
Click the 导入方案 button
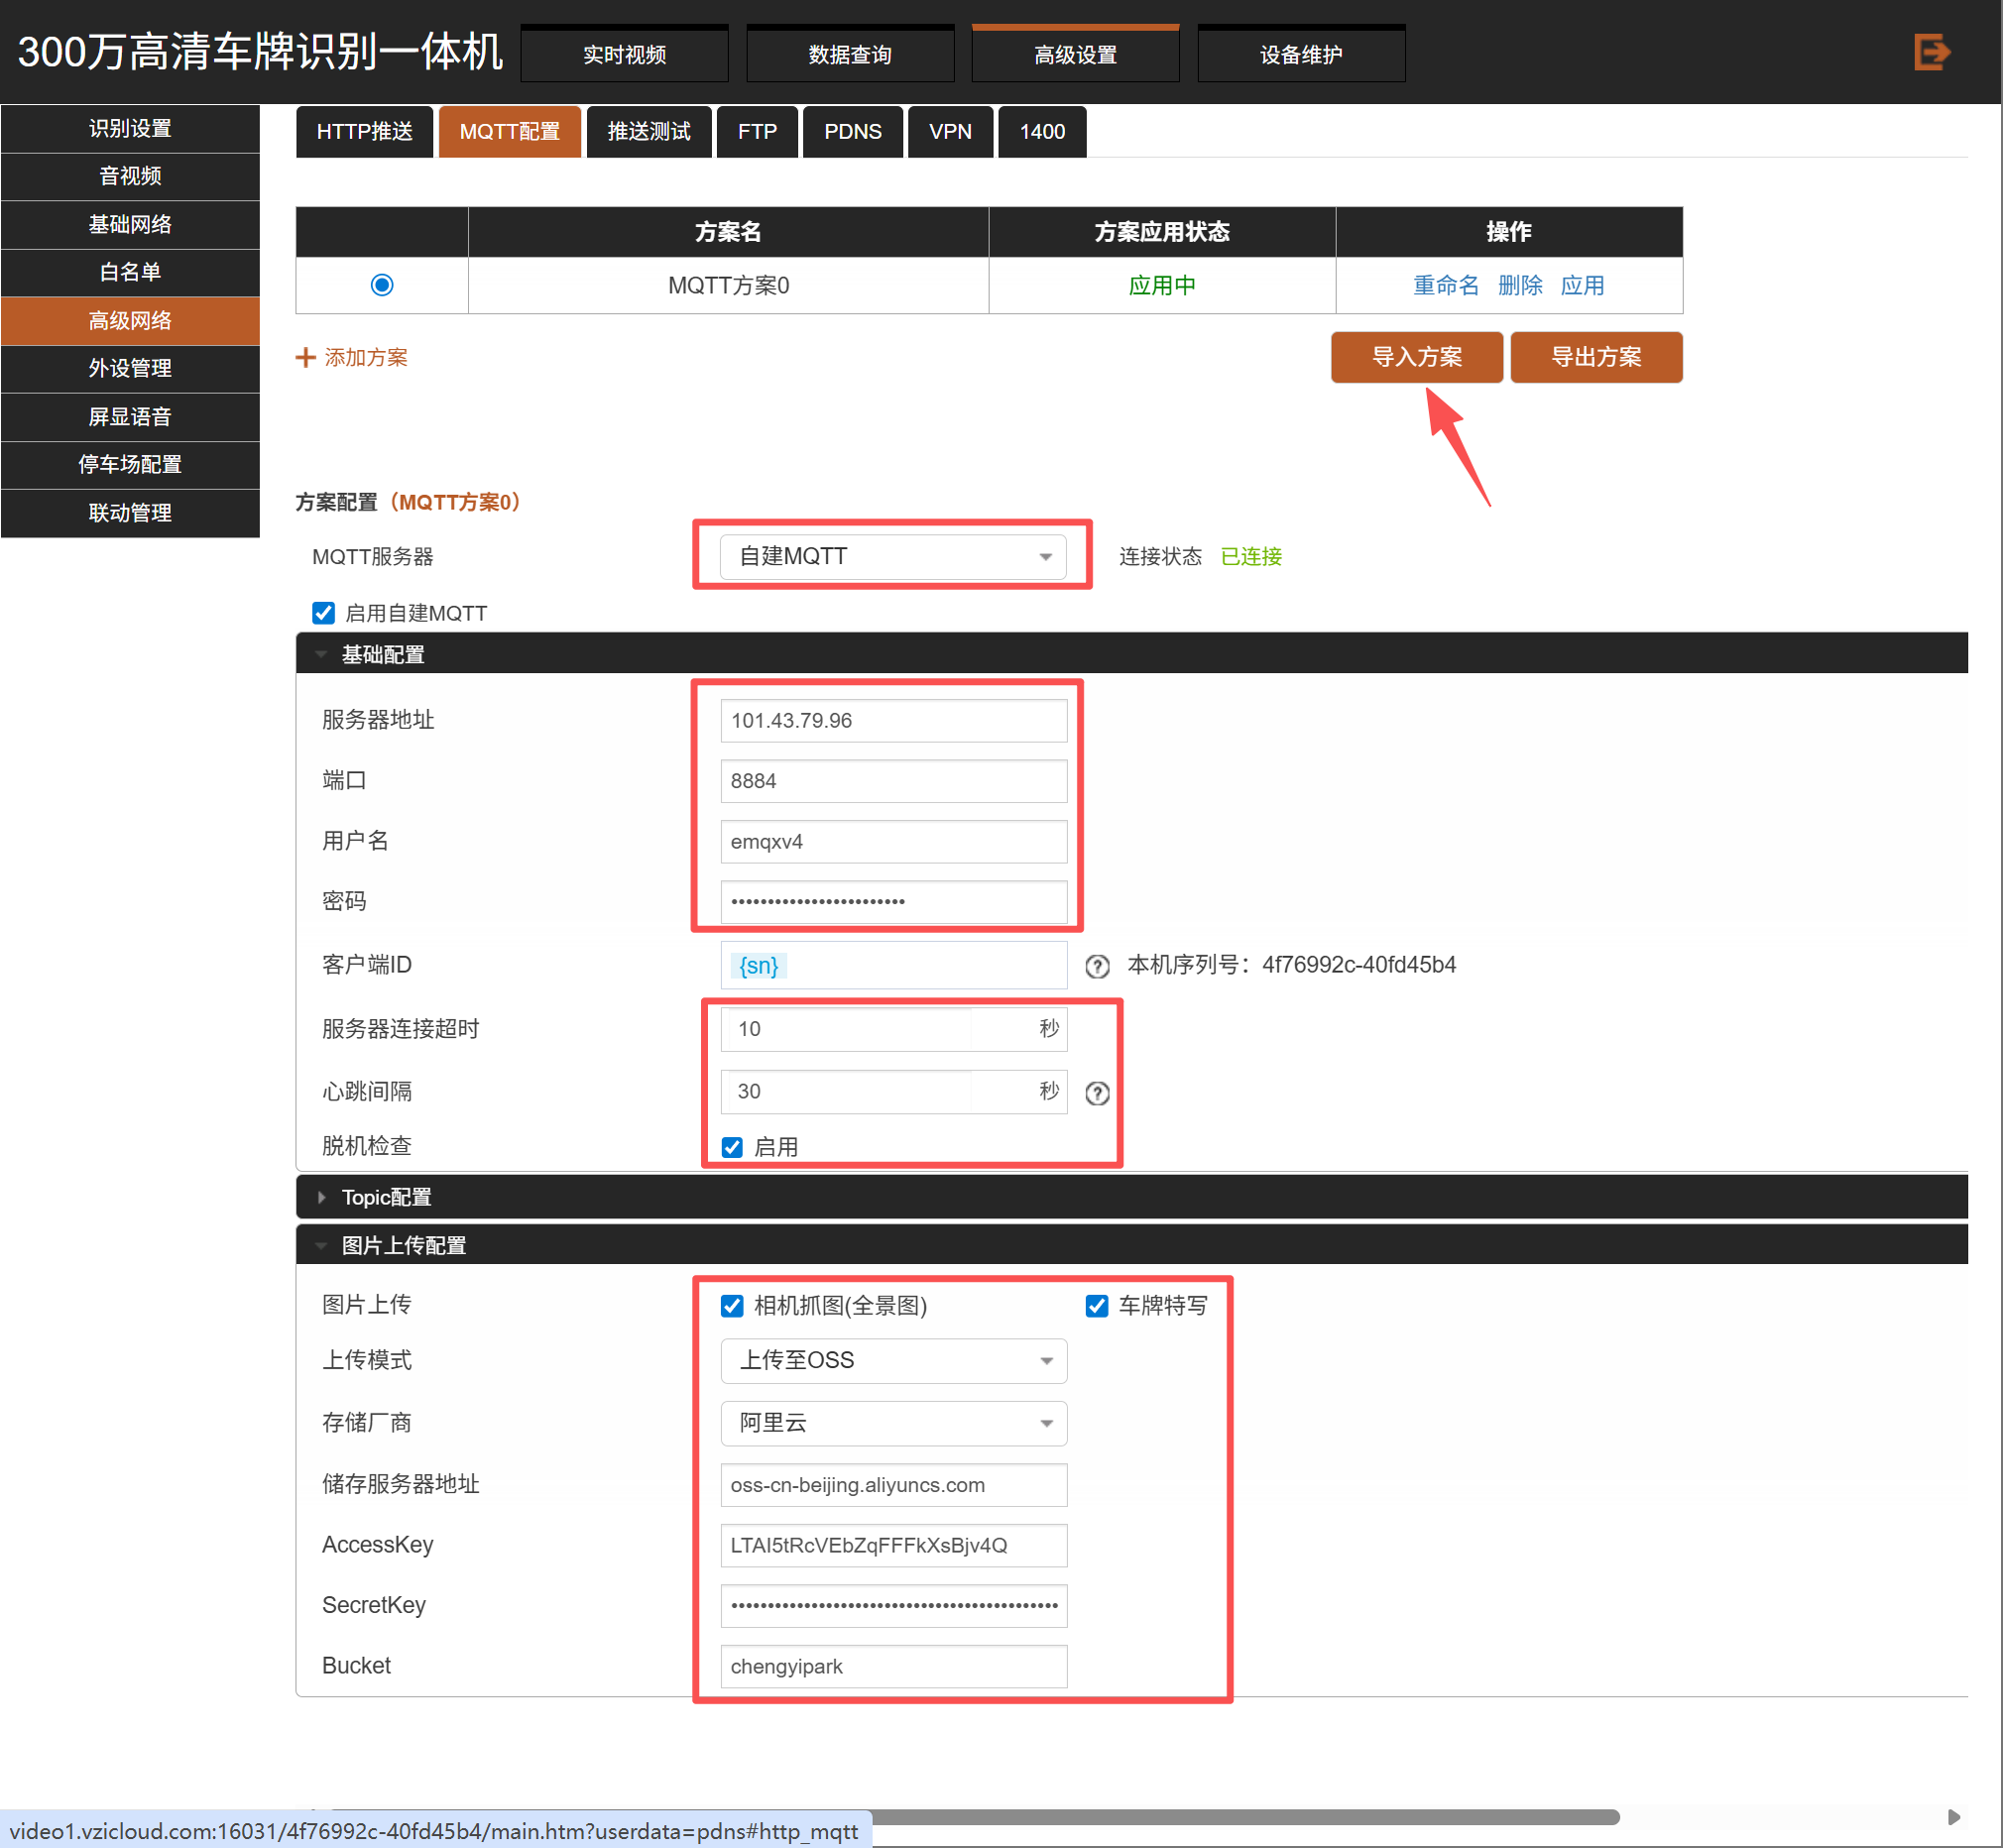pyautogui.click(x=1416, y=357)
